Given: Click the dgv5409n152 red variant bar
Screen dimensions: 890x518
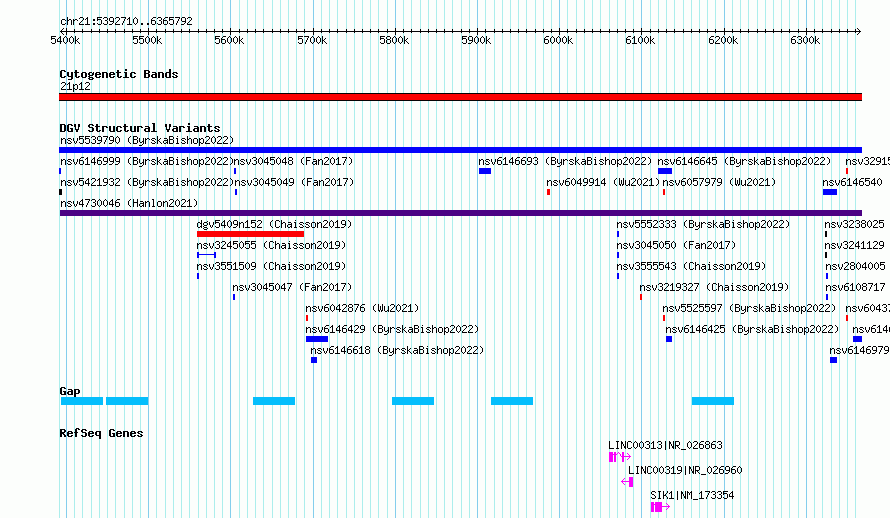Looking at the screenshot, I should (x=250, y=234).
